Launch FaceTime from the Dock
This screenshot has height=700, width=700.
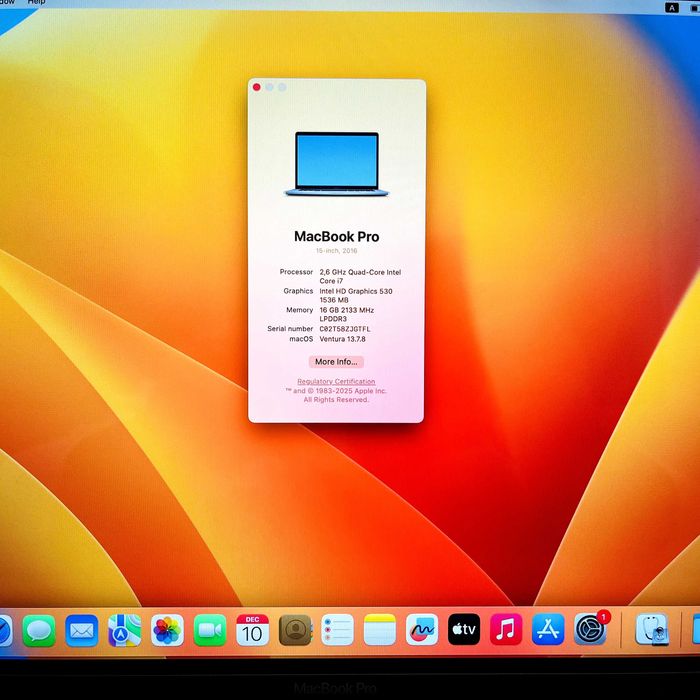[210, 630]
